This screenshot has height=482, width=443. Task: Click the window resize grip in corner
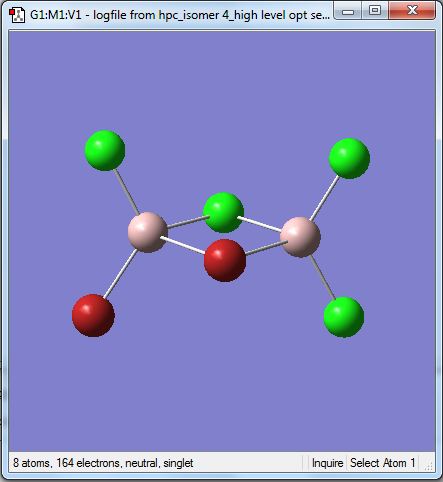[429, 466]
